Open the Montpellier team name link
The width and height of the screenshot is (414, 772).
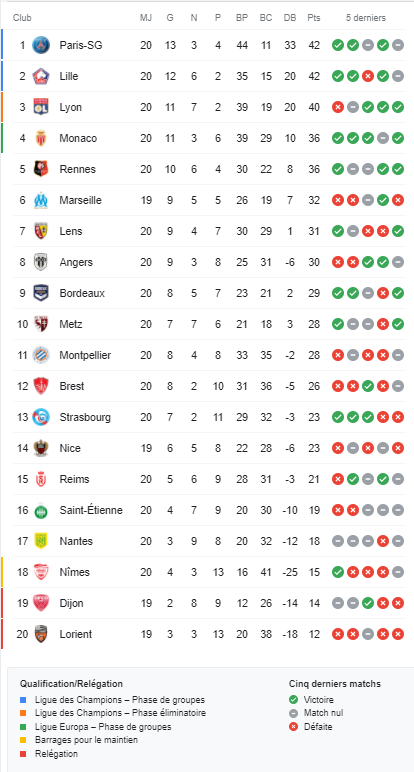[85, 355]
